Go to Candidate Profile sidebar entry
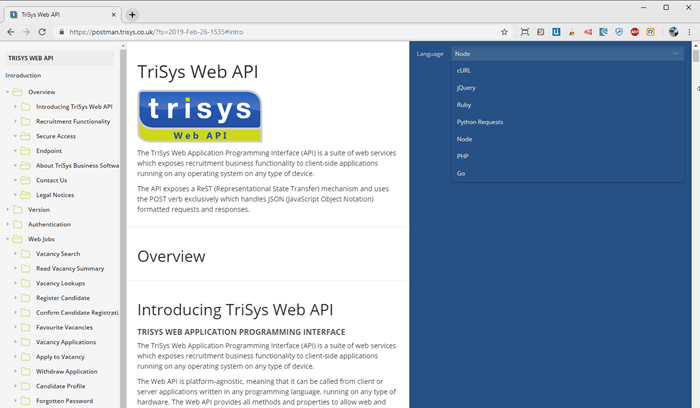Screen dimensions: 700x408 pos(60,386)
